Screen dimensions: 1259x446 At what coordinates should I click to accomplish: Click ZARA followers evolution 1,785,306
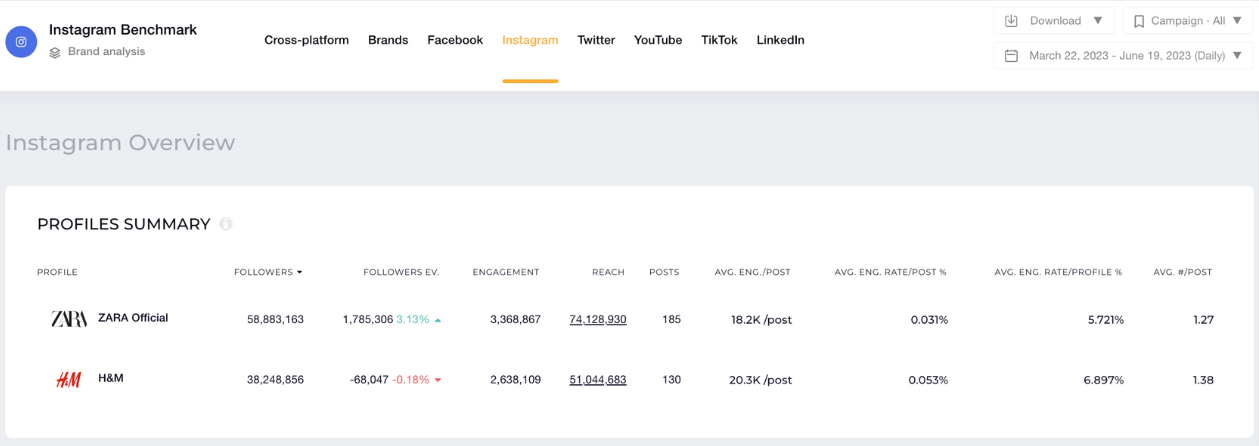(x=368, y=320)
